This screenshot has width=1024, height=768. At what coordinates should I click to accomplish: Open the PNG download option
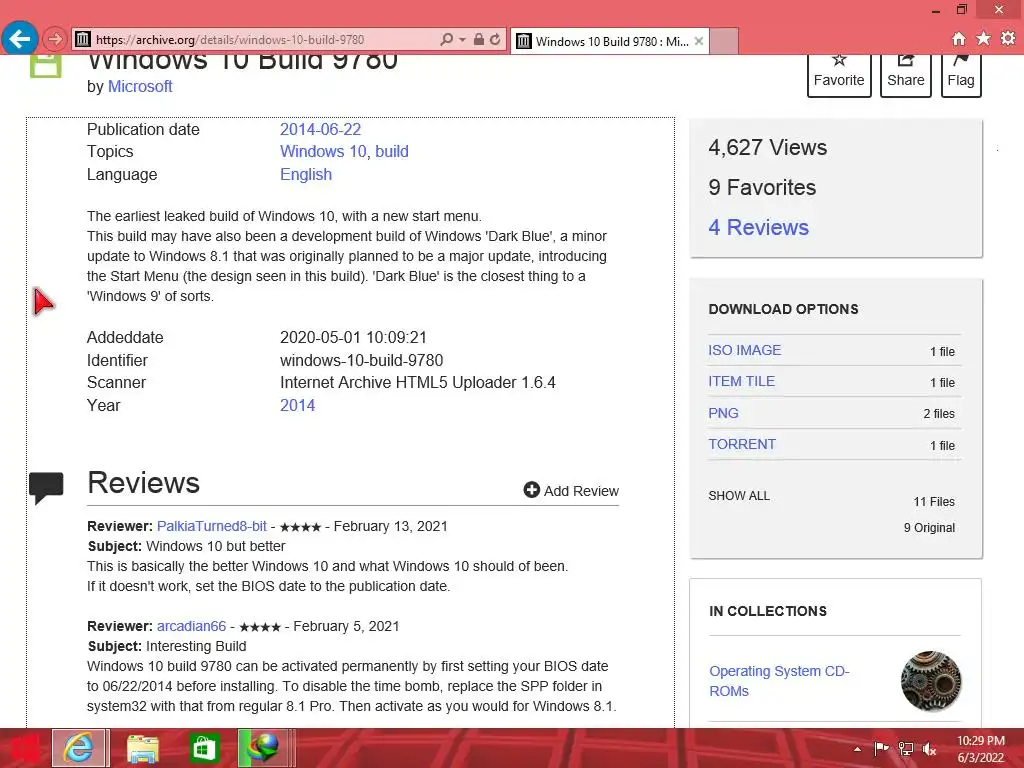[724, 413]
